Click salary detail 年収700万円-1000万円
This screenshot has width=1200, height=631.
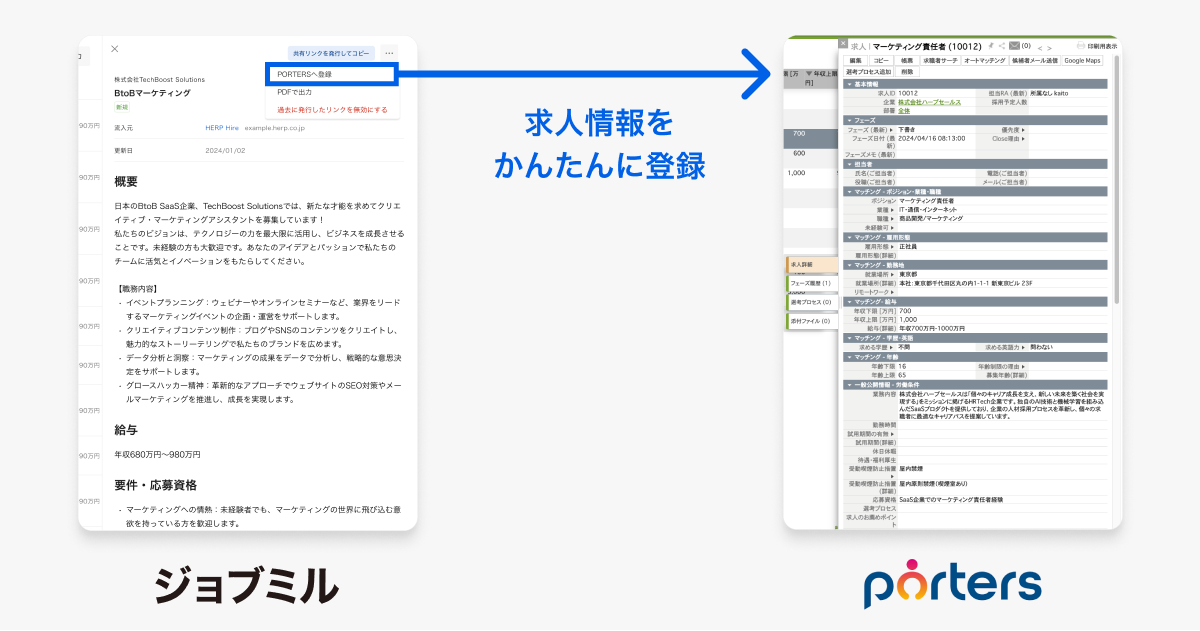click(932, 328)
